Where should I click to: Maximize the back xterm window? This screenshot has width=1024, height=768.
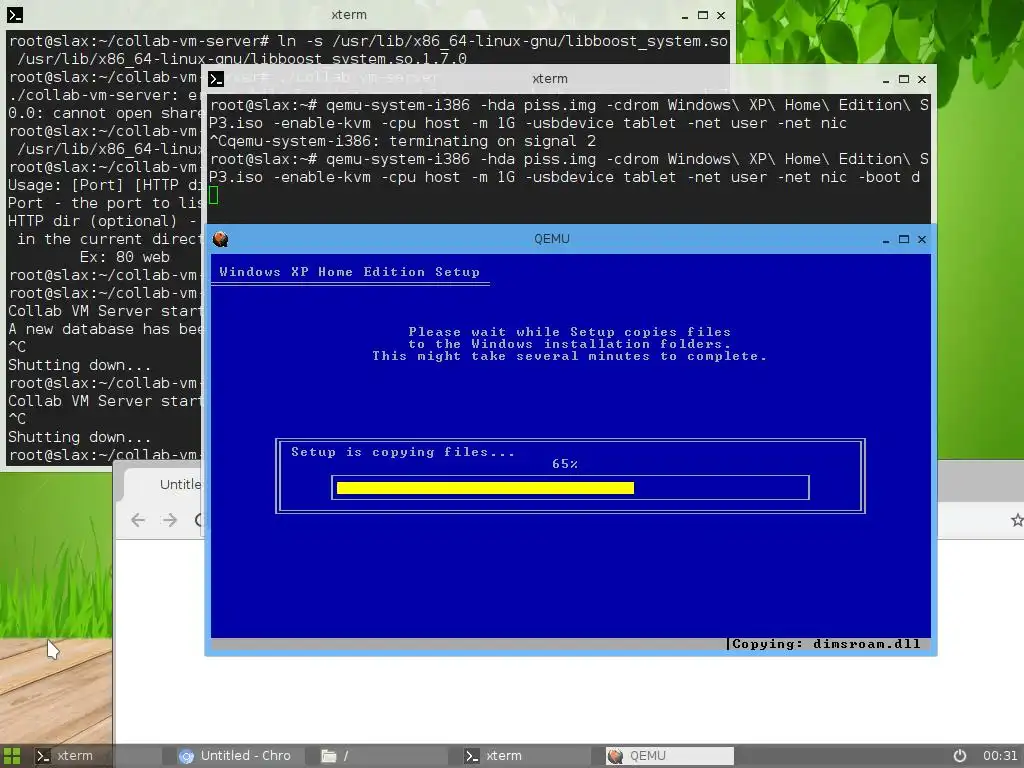click(703, 15)
